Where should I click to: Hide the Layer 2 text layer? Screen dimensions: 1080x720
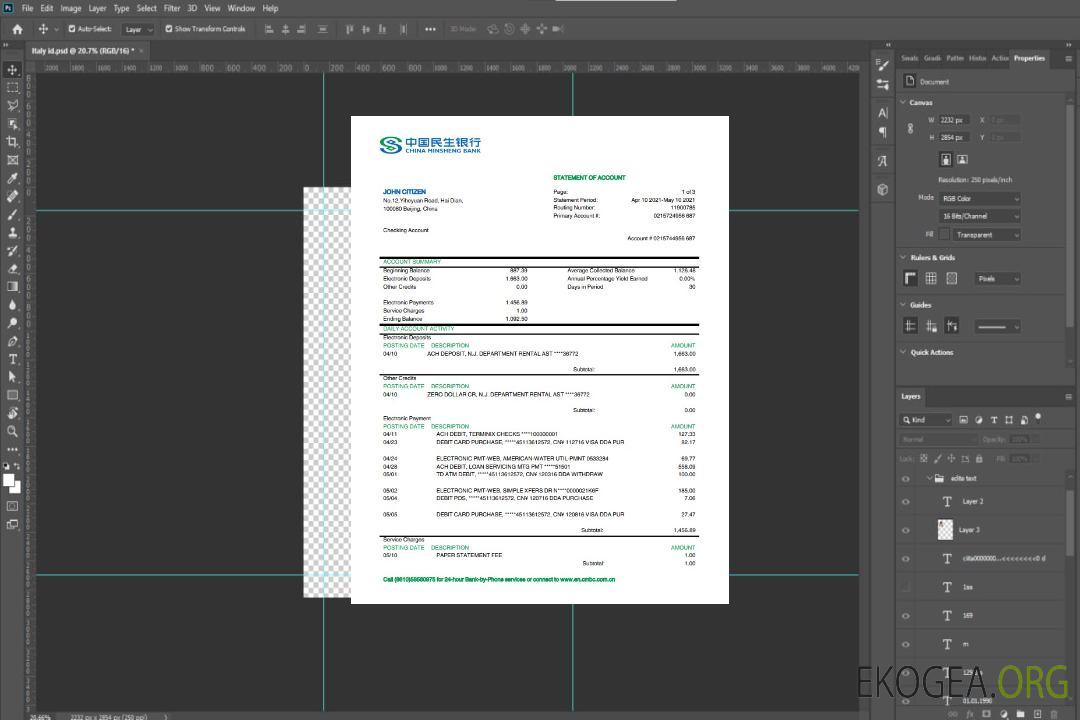[x=906, y=502]
